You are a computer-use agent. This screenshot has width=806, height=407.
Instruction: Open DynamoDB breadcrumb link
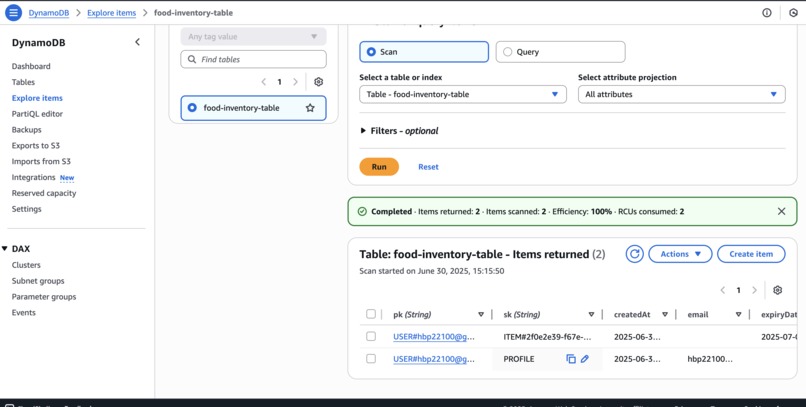(49, 13)
